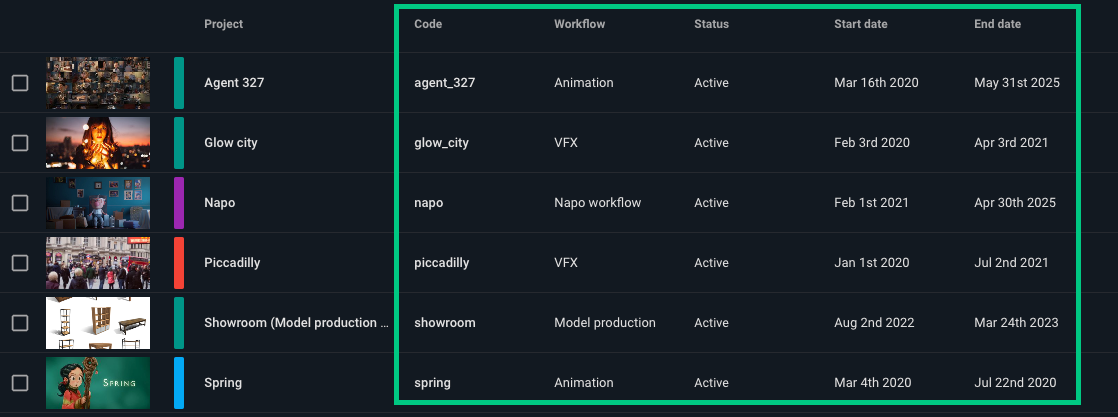Click the agent_327 code cell
The image size is (1118, 417).
(445, 83)
